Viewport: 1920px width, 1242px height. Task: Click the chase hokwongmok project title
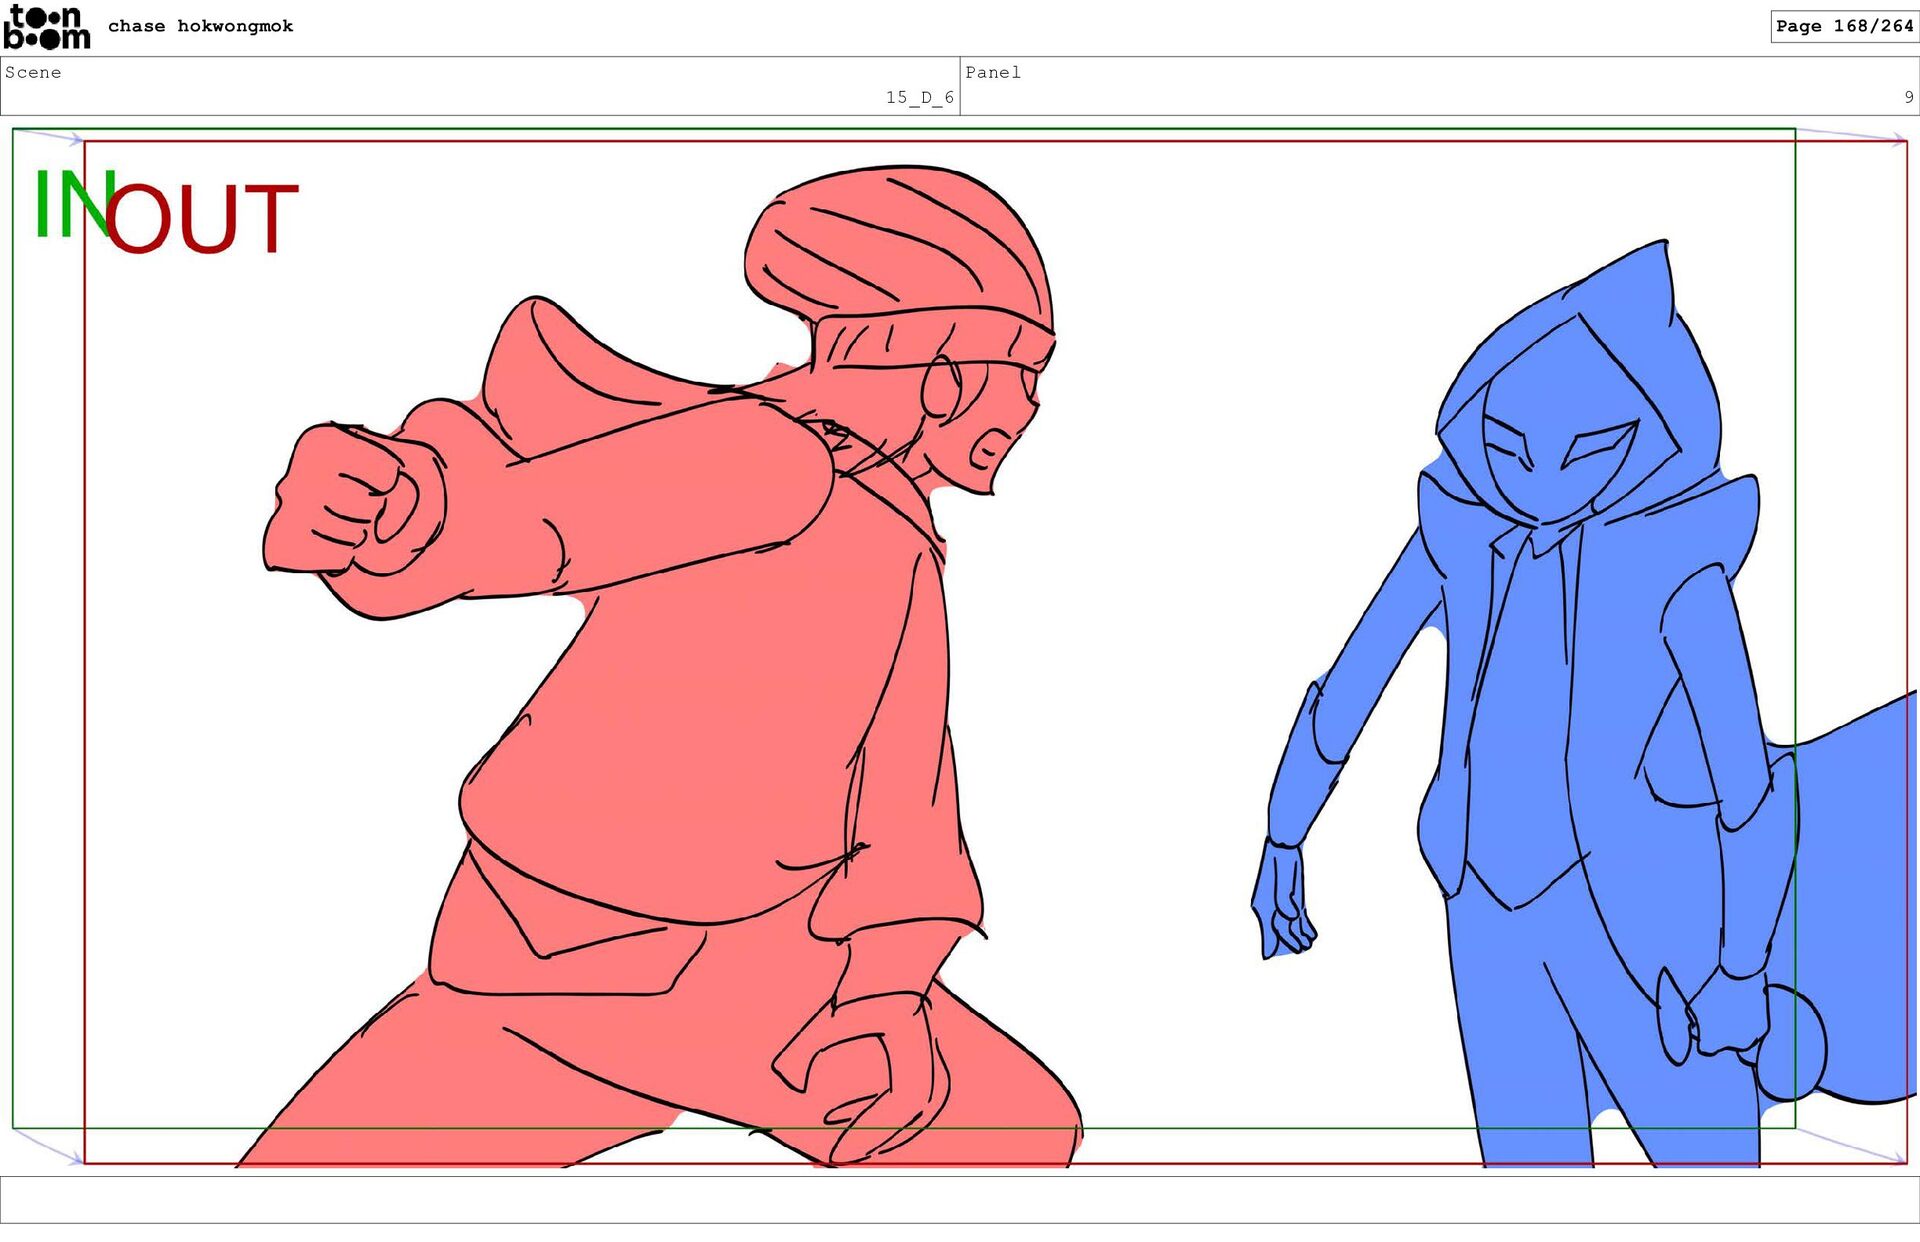click(200, 26)
